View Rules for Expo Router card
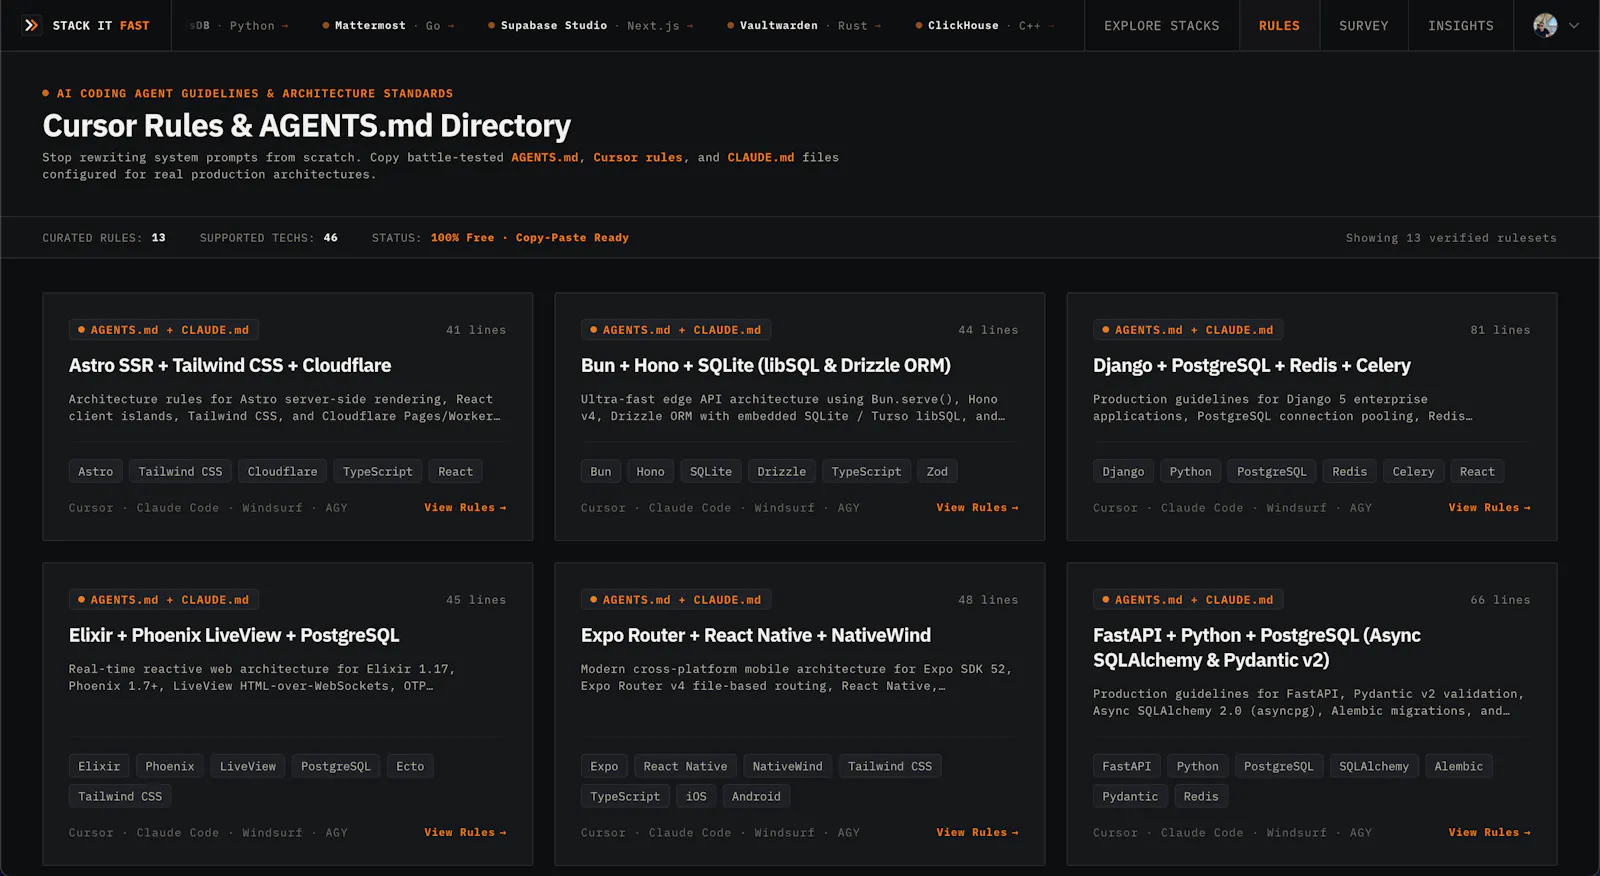 pyautogui.click(x=977, y=833)
